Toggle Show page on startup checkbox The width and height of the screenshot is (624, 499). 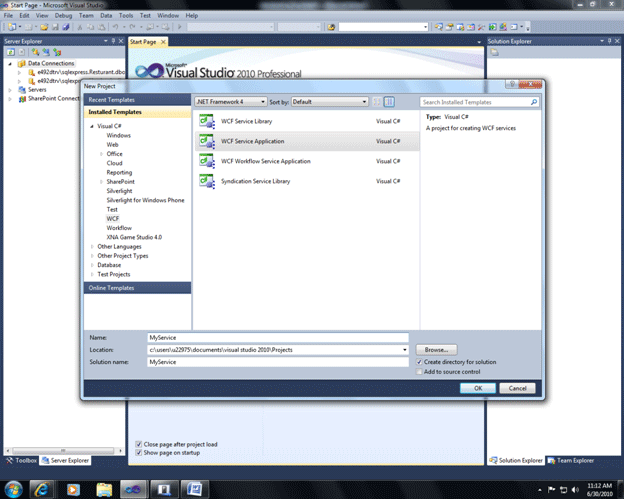tap(138, 453)
